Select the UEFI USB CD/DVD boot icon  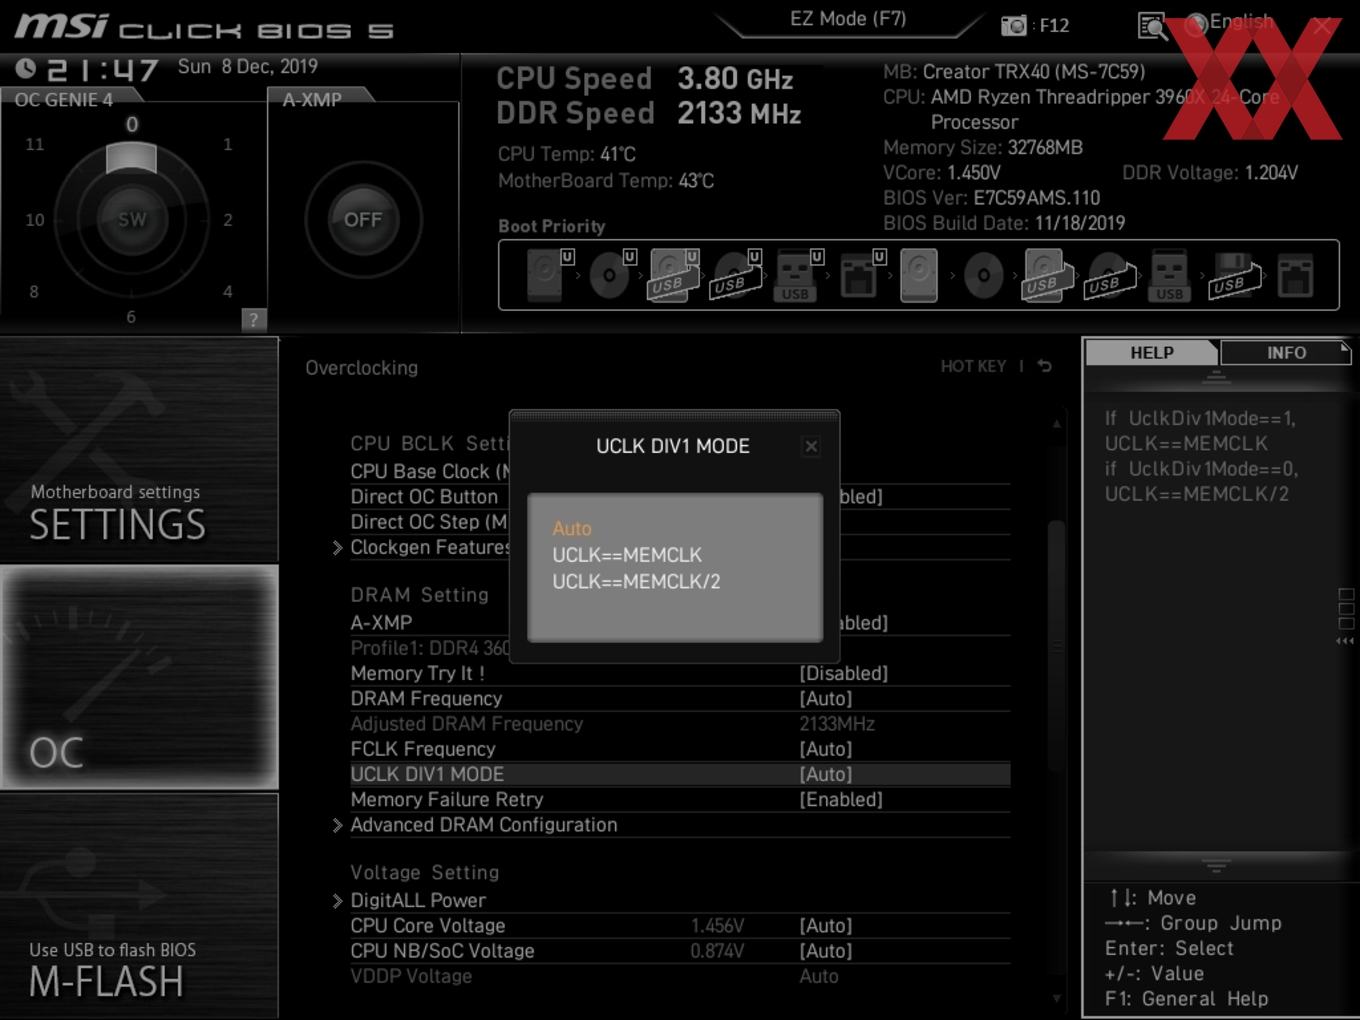click(736, 274)
